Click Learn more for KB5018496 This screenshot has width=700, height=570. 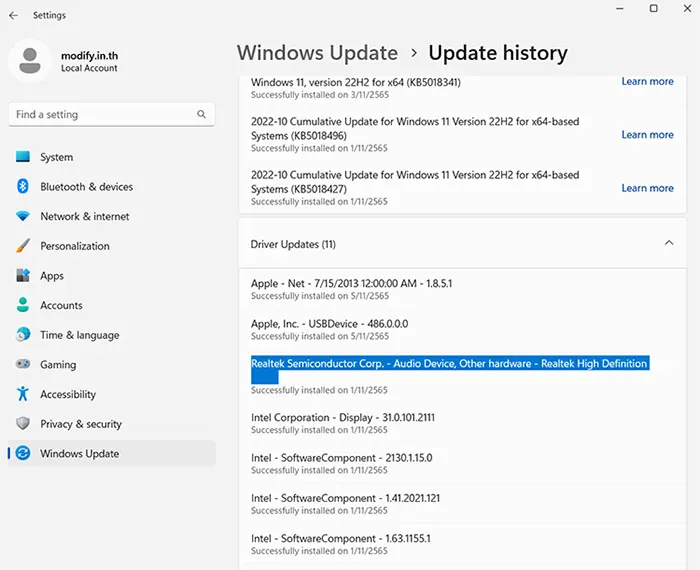tap(647, 134)
